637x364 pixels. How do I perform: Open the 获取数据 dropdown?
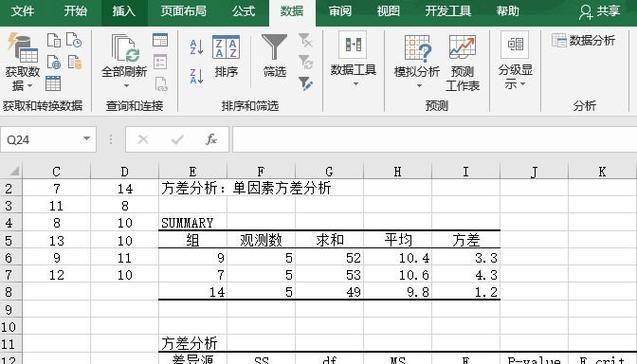tap(22, 62)
